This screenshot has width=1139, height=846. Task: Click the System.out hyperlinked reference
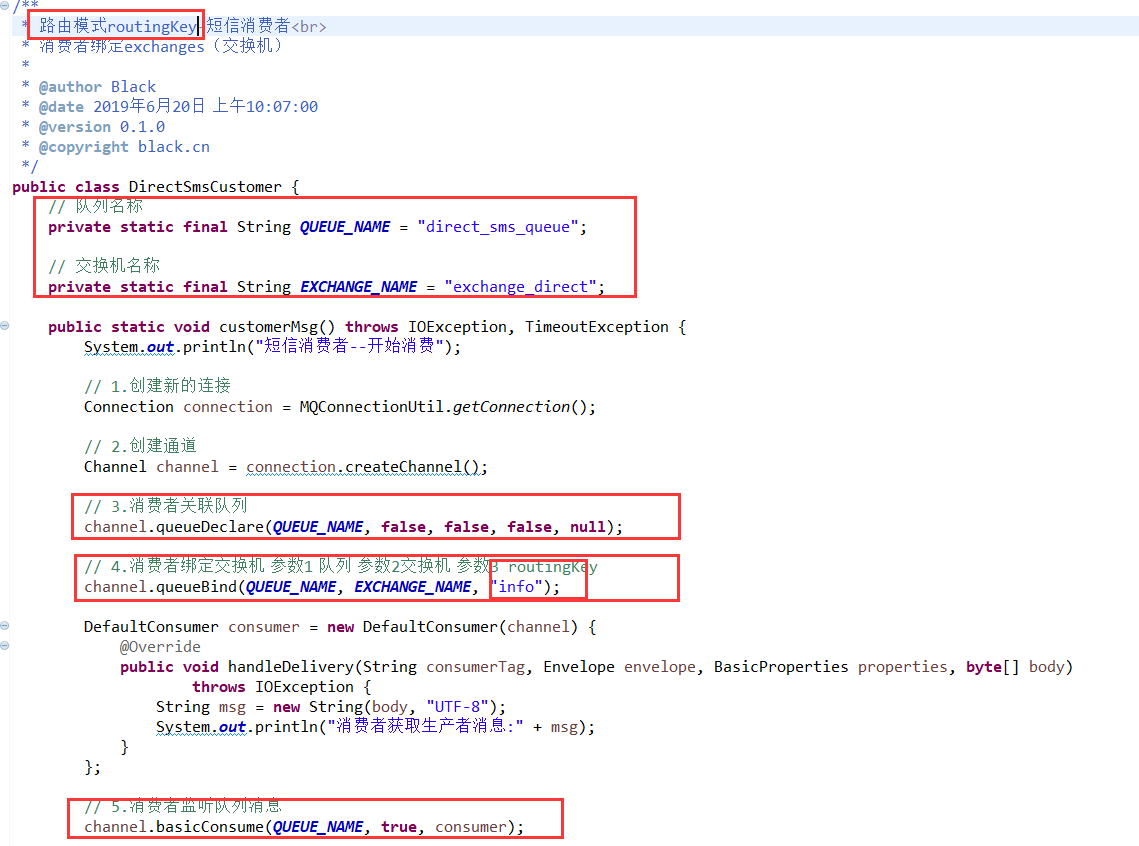coord(125,346)
